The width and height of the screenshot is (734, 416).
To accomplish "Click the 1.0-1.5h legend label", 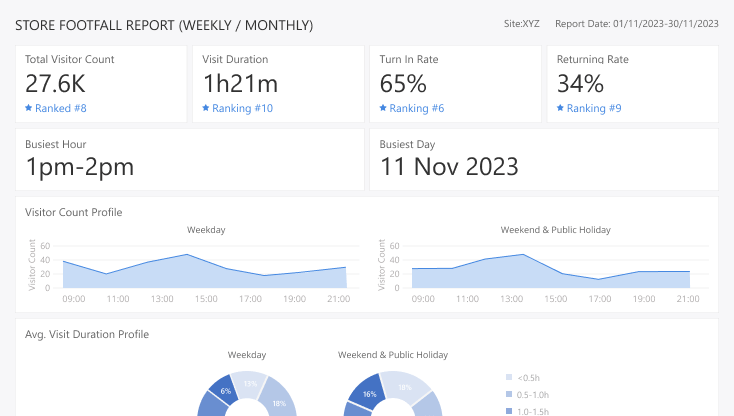I will coord(533,412).
